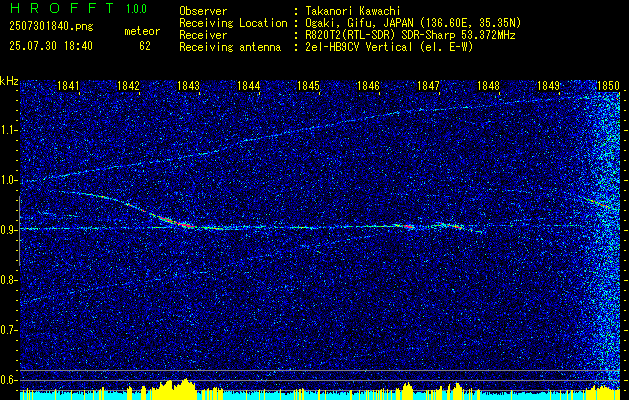Click the Receiving antenna 2el-HB9CV text

390,47
